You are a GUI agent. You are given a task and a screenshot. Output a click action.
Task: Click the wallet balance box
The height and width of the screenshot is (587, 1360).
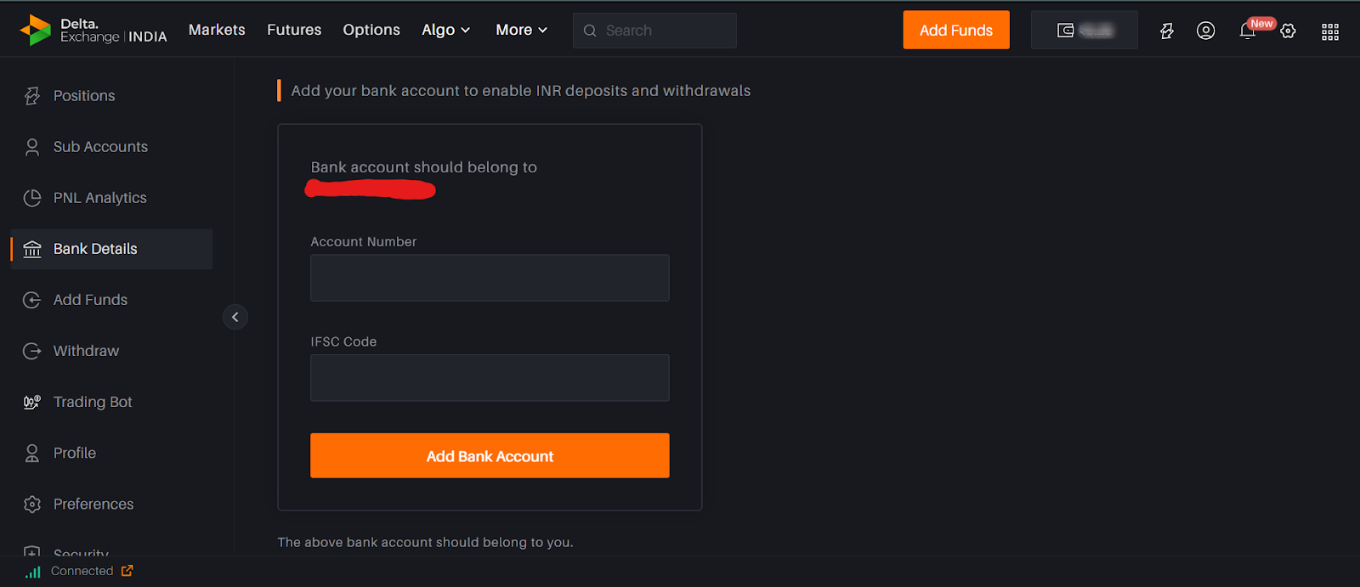click(x=1084, y=30)
